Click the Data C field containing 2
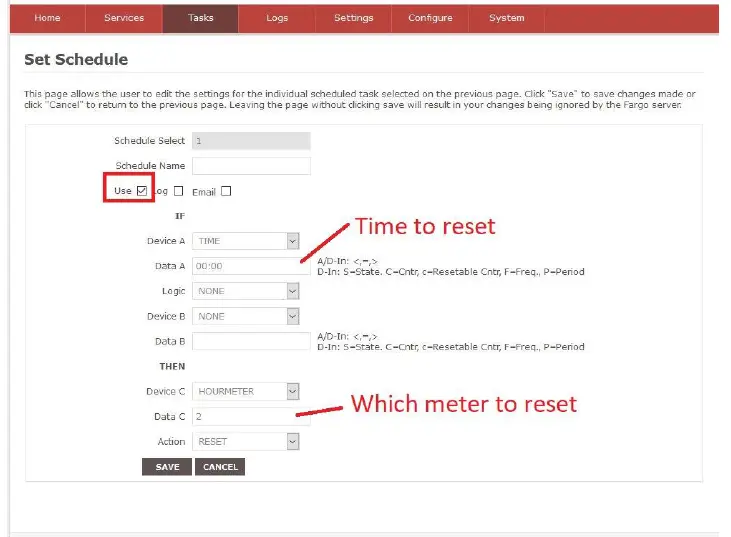This screenshot has width=731, height=537. [x=251, y=417]
